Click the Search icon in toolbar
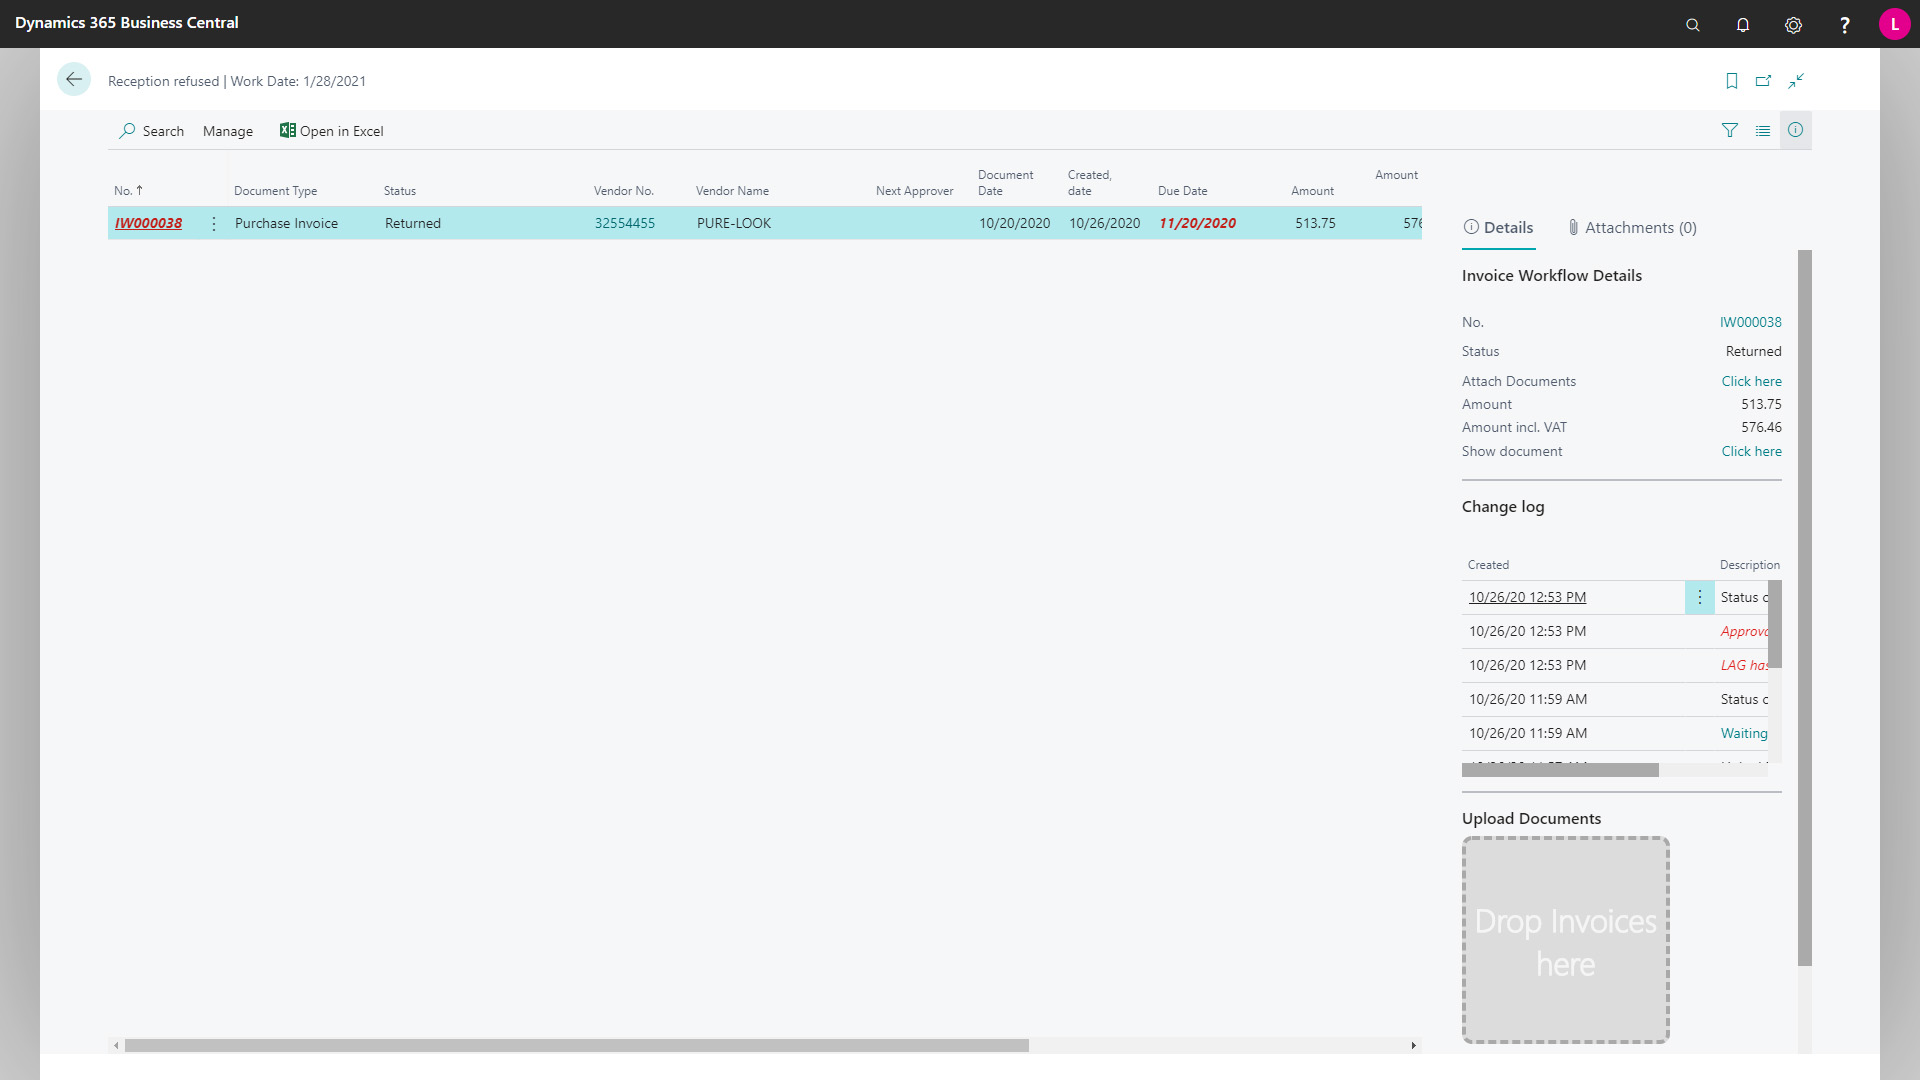The height and width of the screenshot is (1080, 1920). (128, 131)
